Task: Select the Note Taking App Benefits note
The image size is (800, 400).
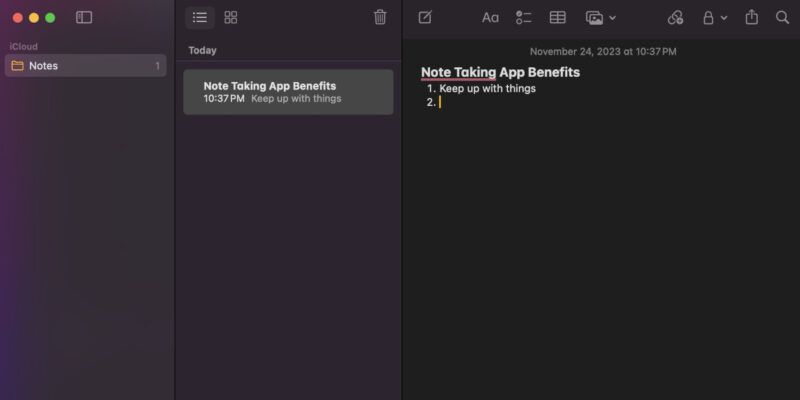Action: point(288,92)
